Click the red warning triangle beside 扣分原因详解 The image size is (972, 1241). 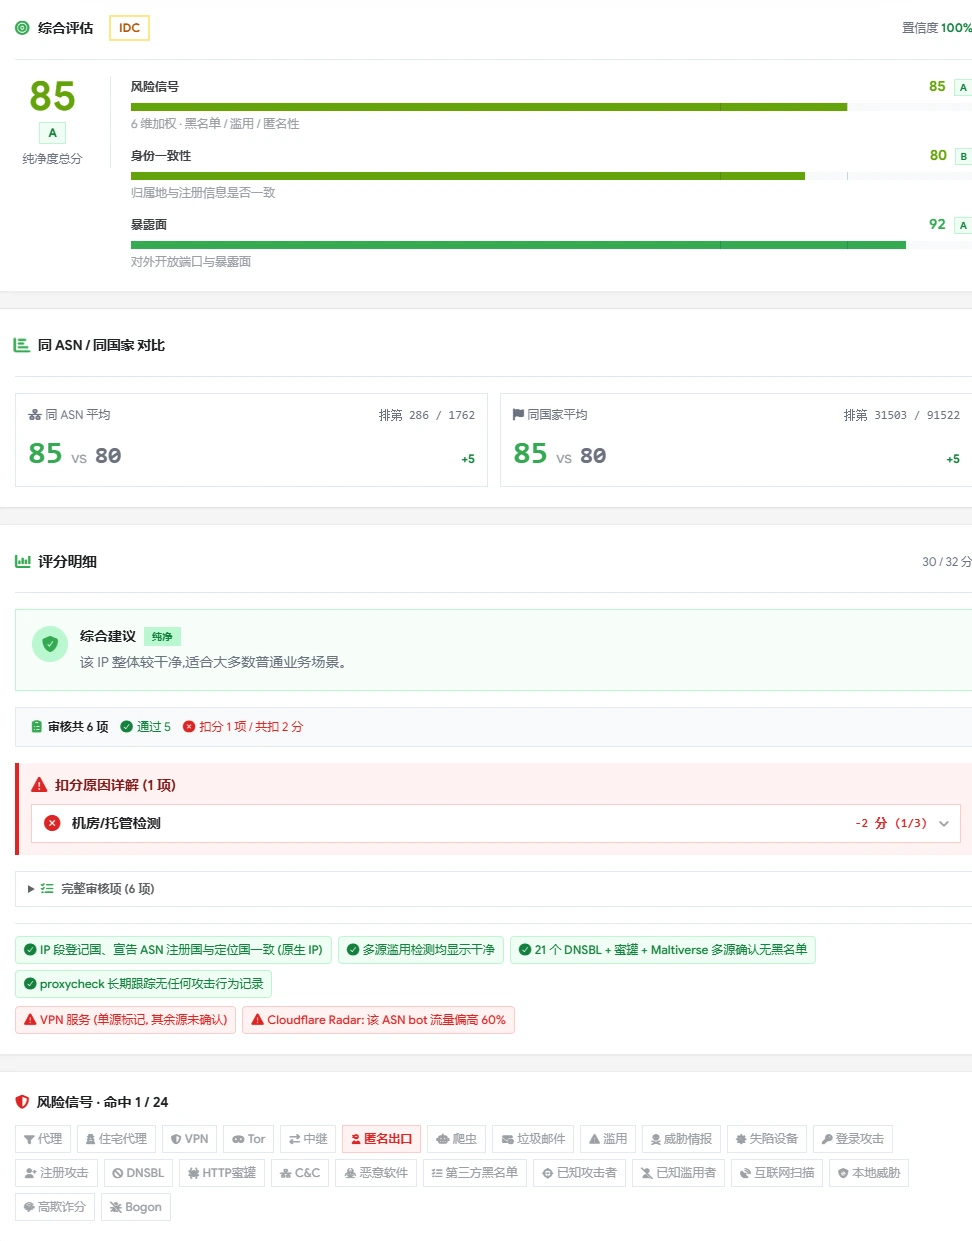[x=40, y=785]
